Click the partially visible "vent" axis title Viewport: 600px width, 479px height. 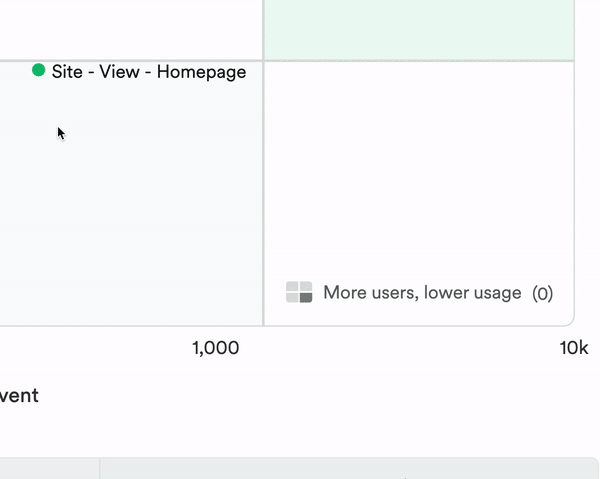pyautogui.click(x=19, y=395)
